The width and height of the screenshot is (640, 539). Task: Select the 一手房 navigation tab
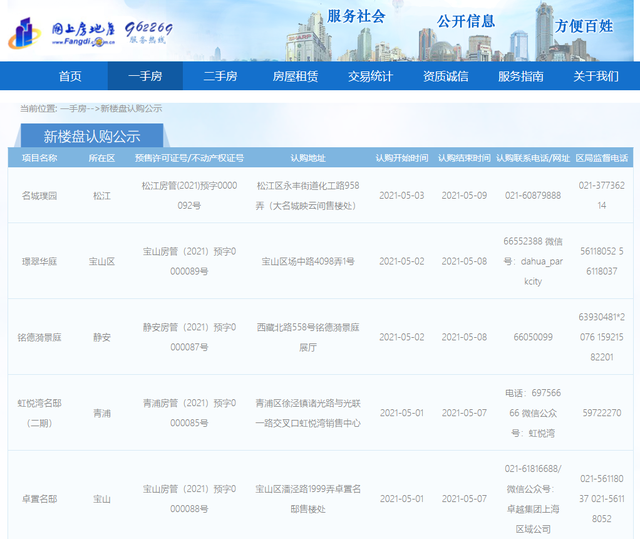(x=145, y=76)
